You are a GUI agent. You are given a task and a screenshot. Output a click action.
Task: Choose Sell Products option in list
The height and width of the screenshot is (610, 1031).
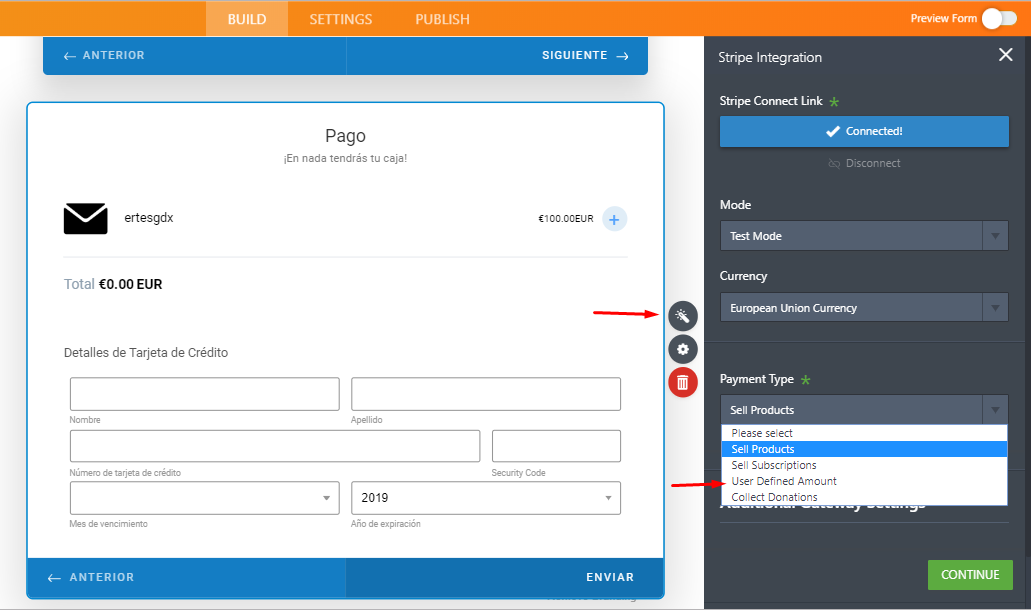pos(864,449)
